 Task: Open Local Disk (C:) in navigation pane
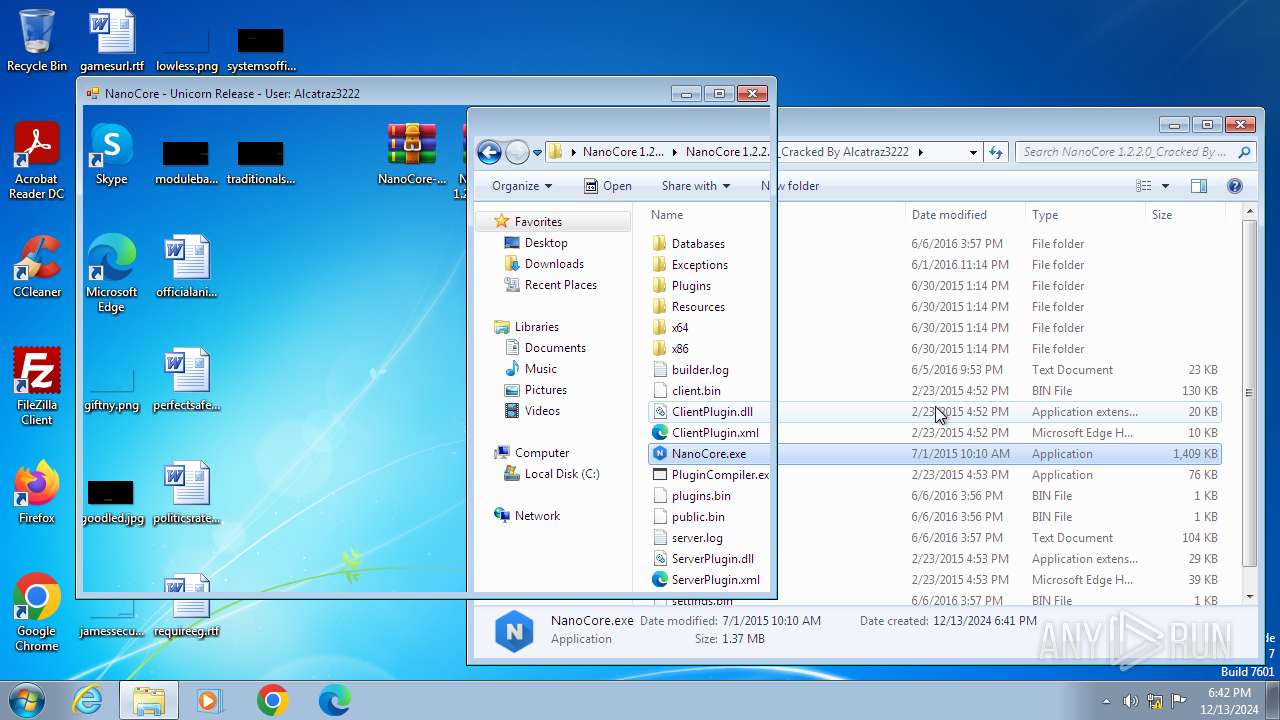(562, 474)
